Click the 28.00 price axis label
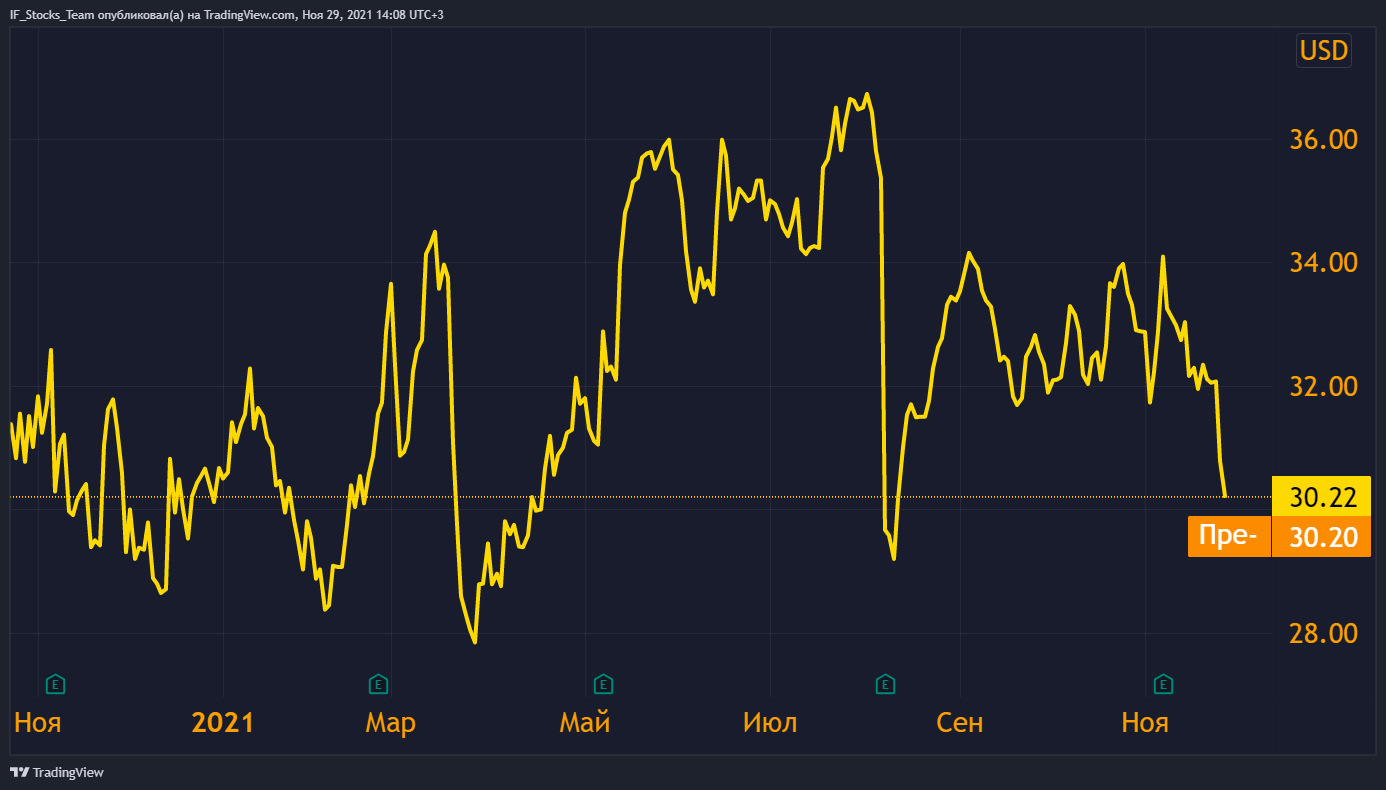 click(x=1323, y=634)
